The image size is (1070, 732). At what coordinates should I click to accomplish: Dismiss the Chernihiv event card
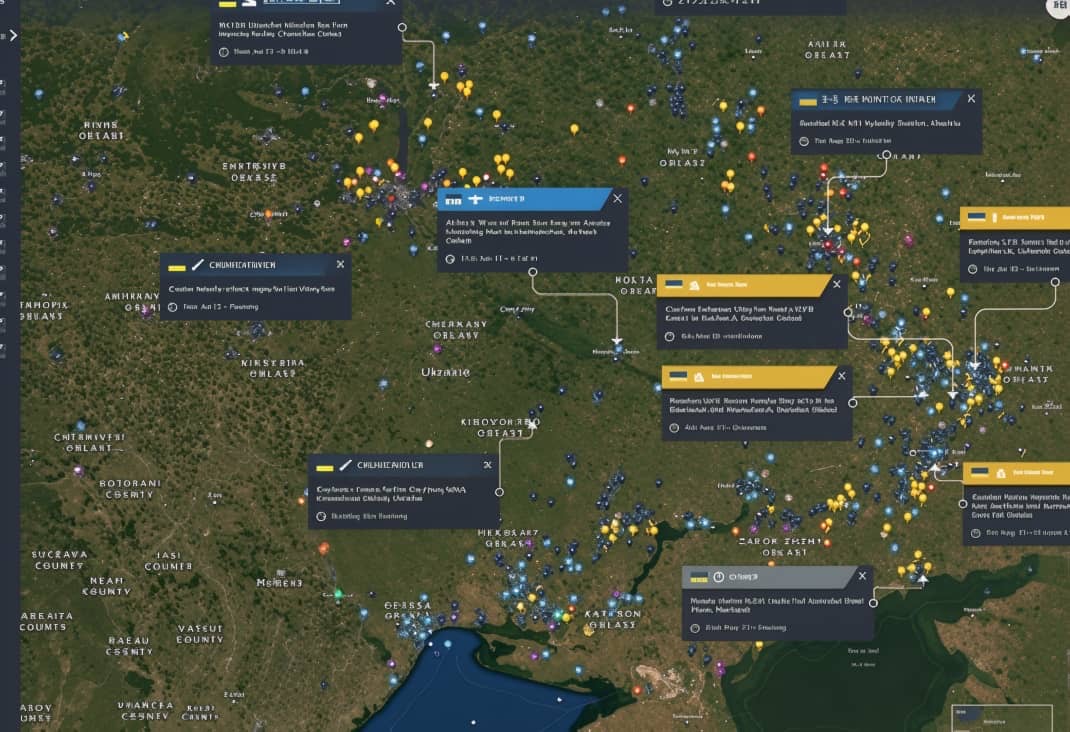[x=340, y=265]
